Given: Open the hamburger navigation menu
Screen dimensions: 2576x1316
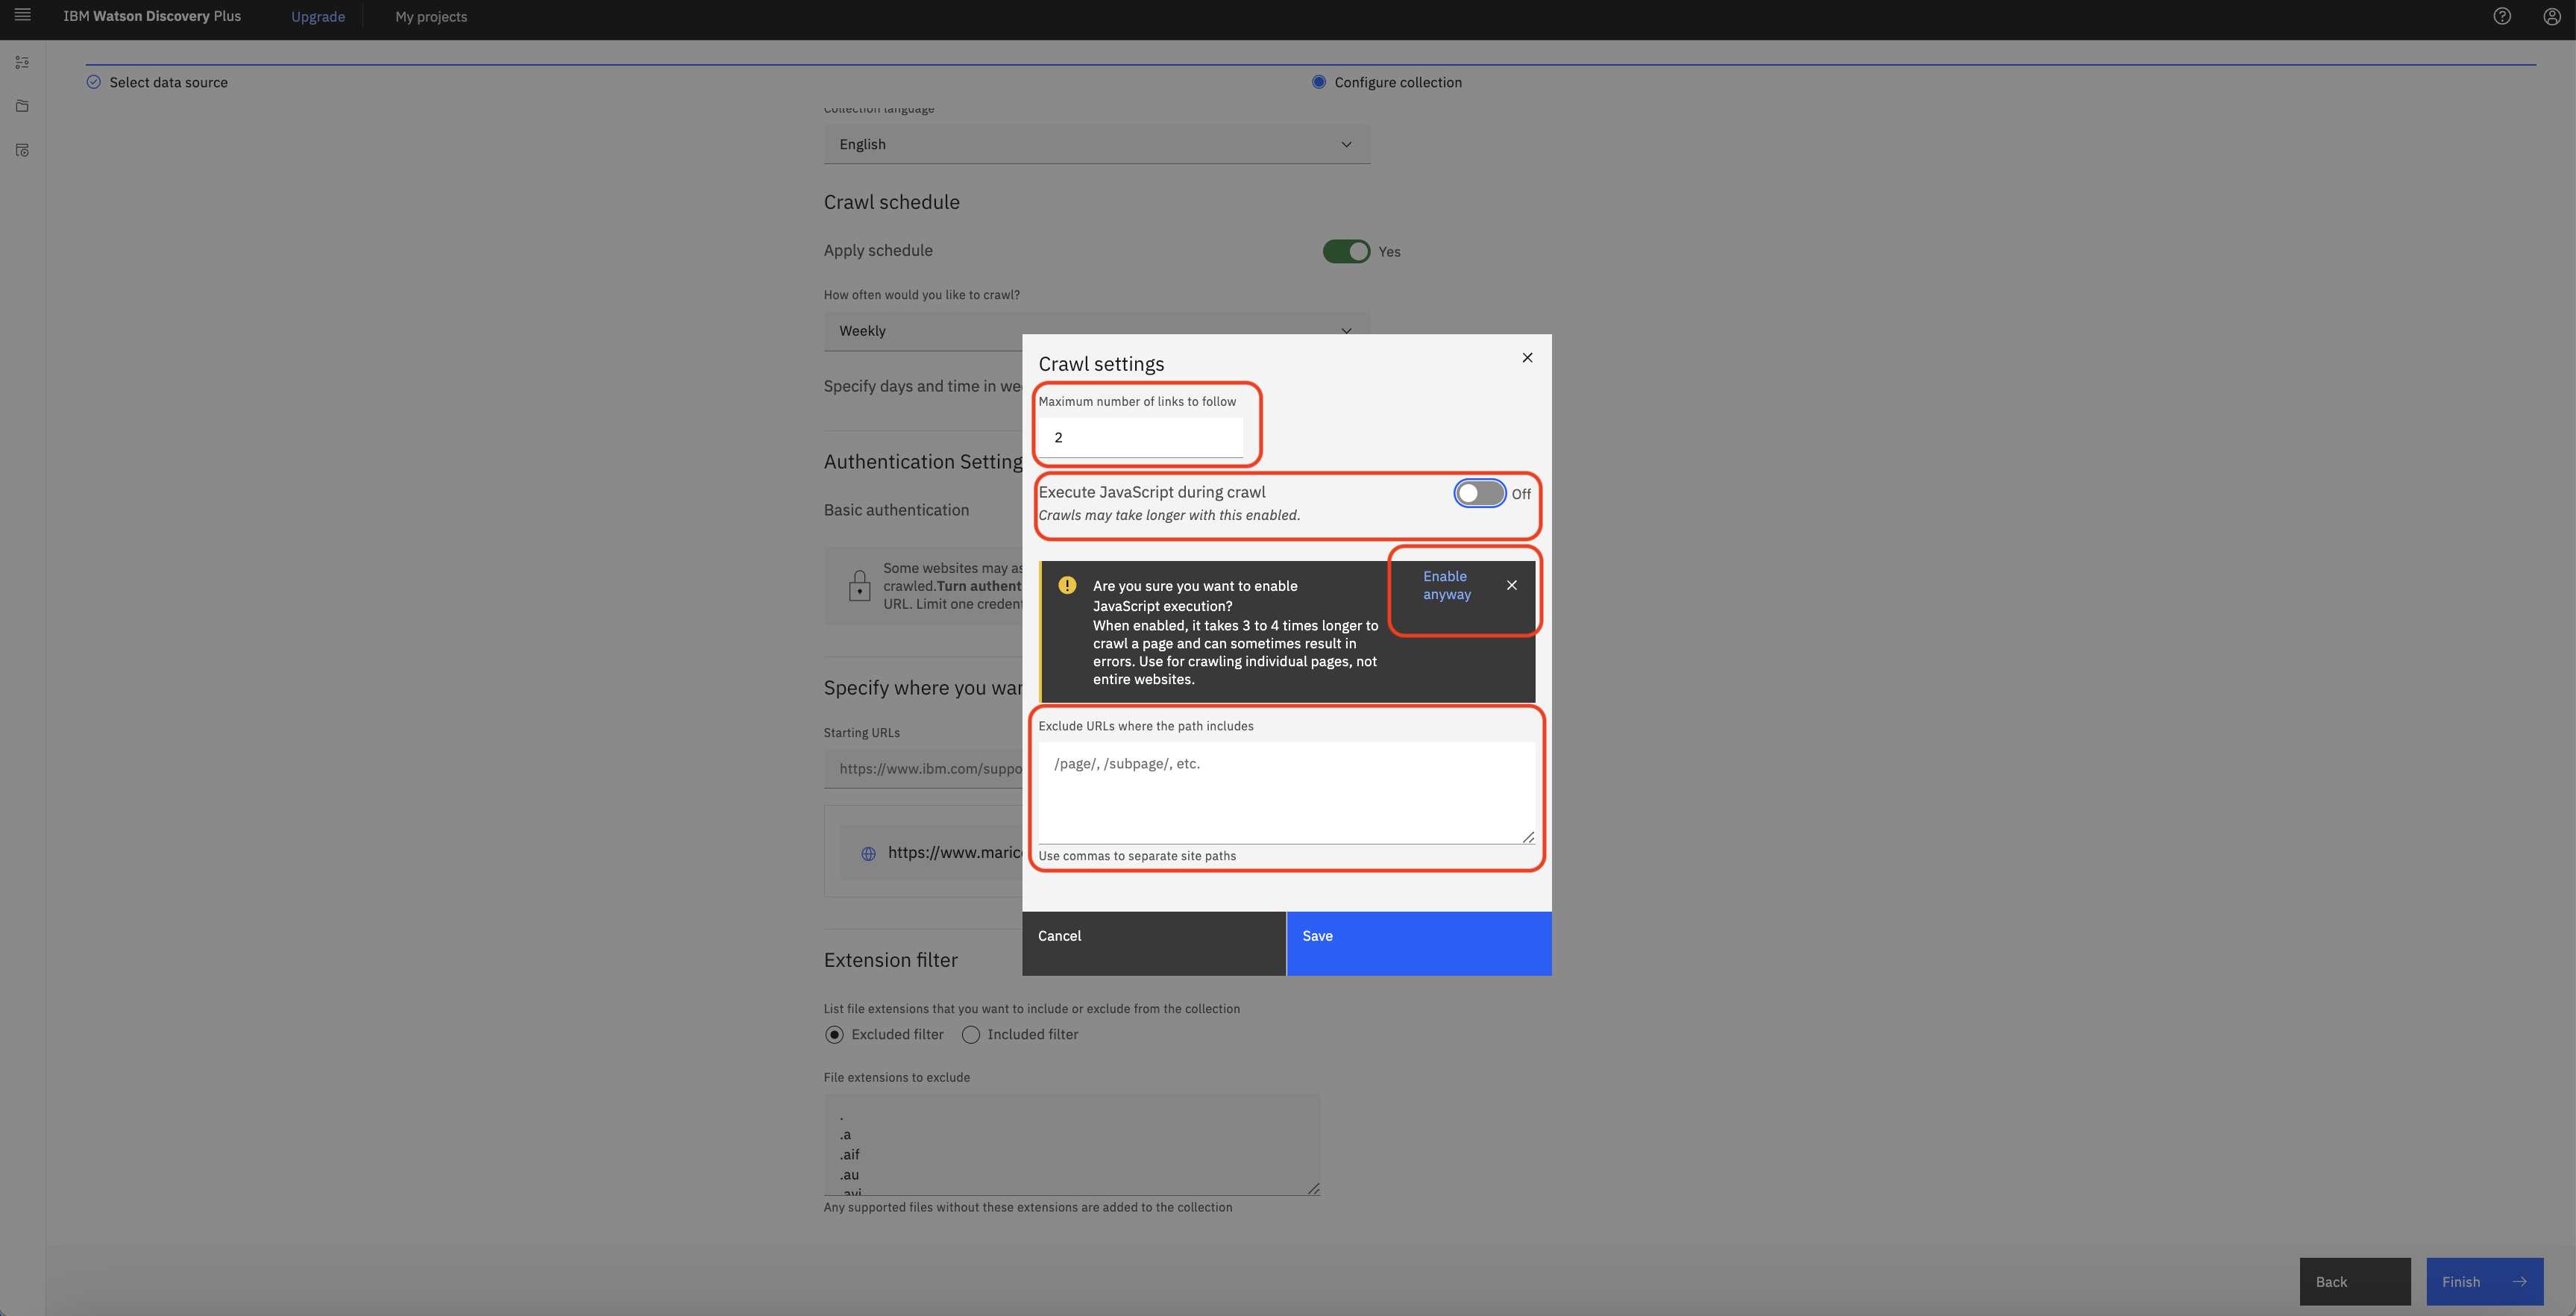Looking at the screenshot, I should coord(22,15).
